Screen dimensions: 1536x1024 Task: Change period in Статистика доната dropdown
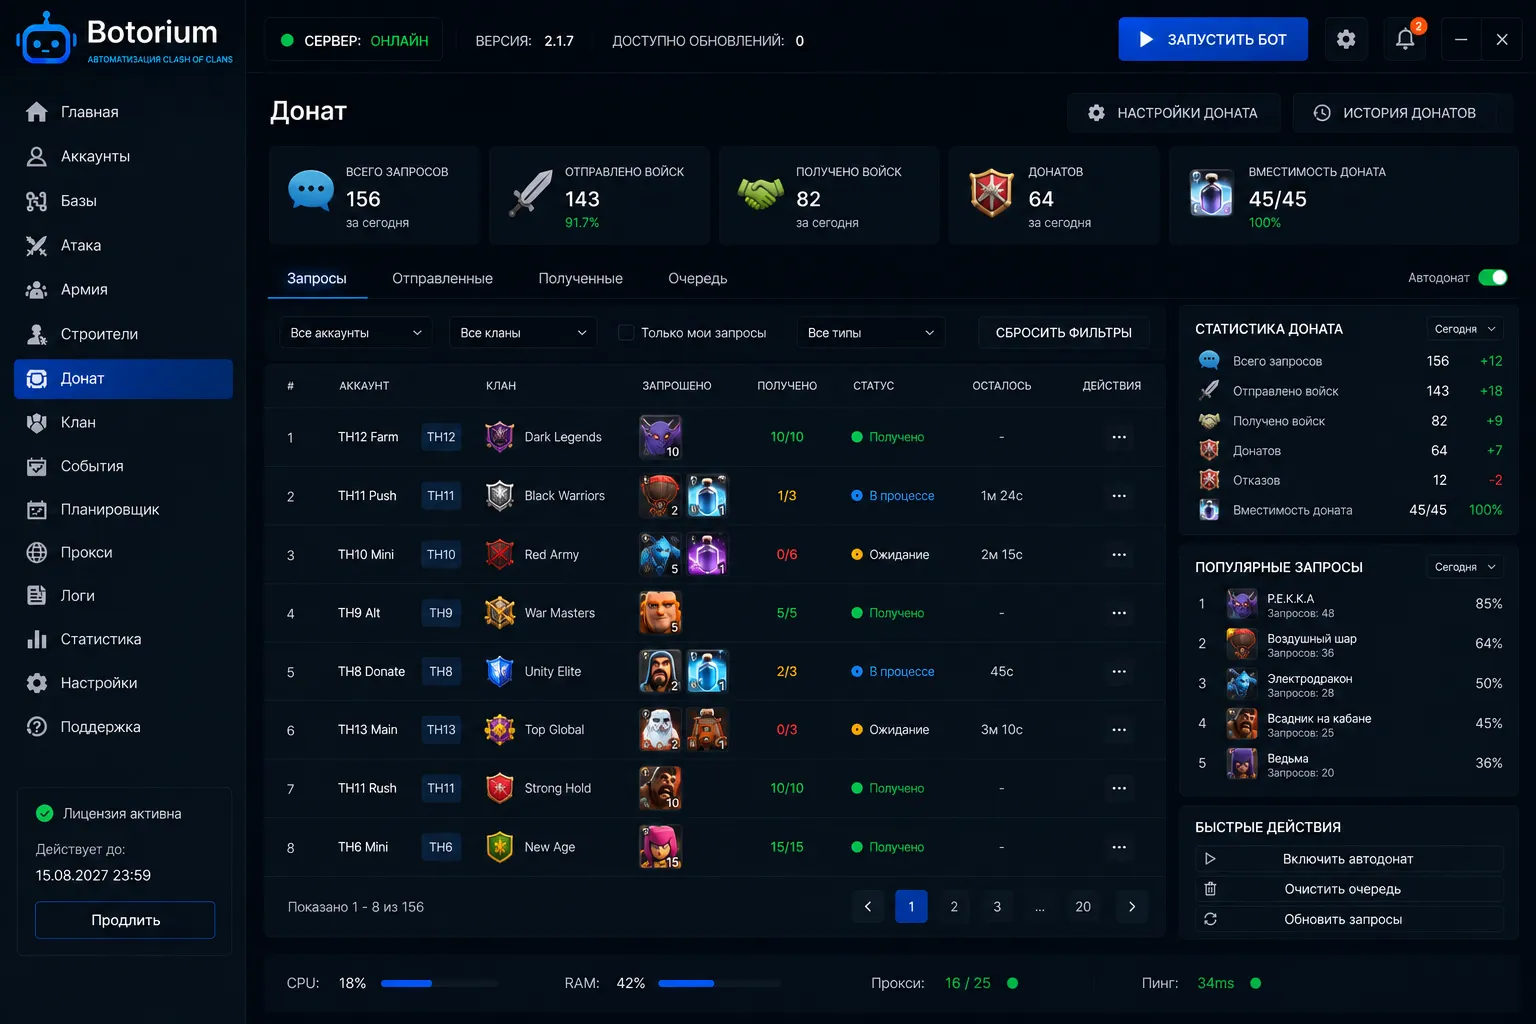(1464, 329)
